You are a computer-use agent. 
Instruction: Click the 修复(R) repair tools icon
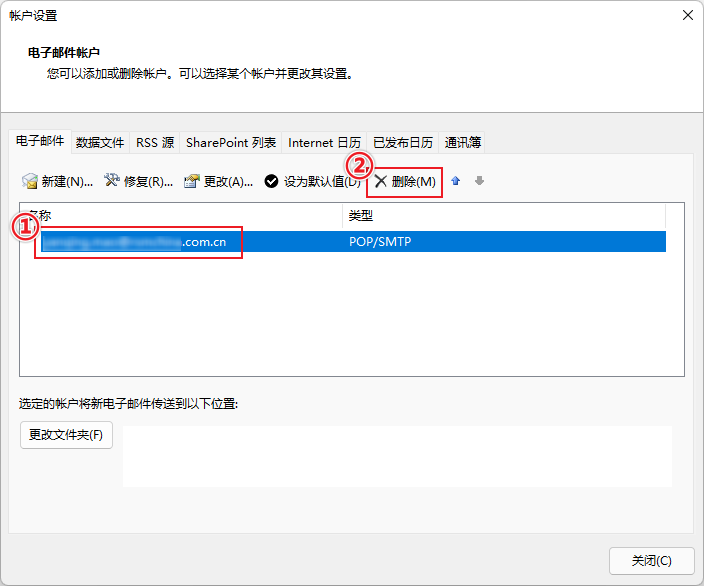click(x=112, y=181)
